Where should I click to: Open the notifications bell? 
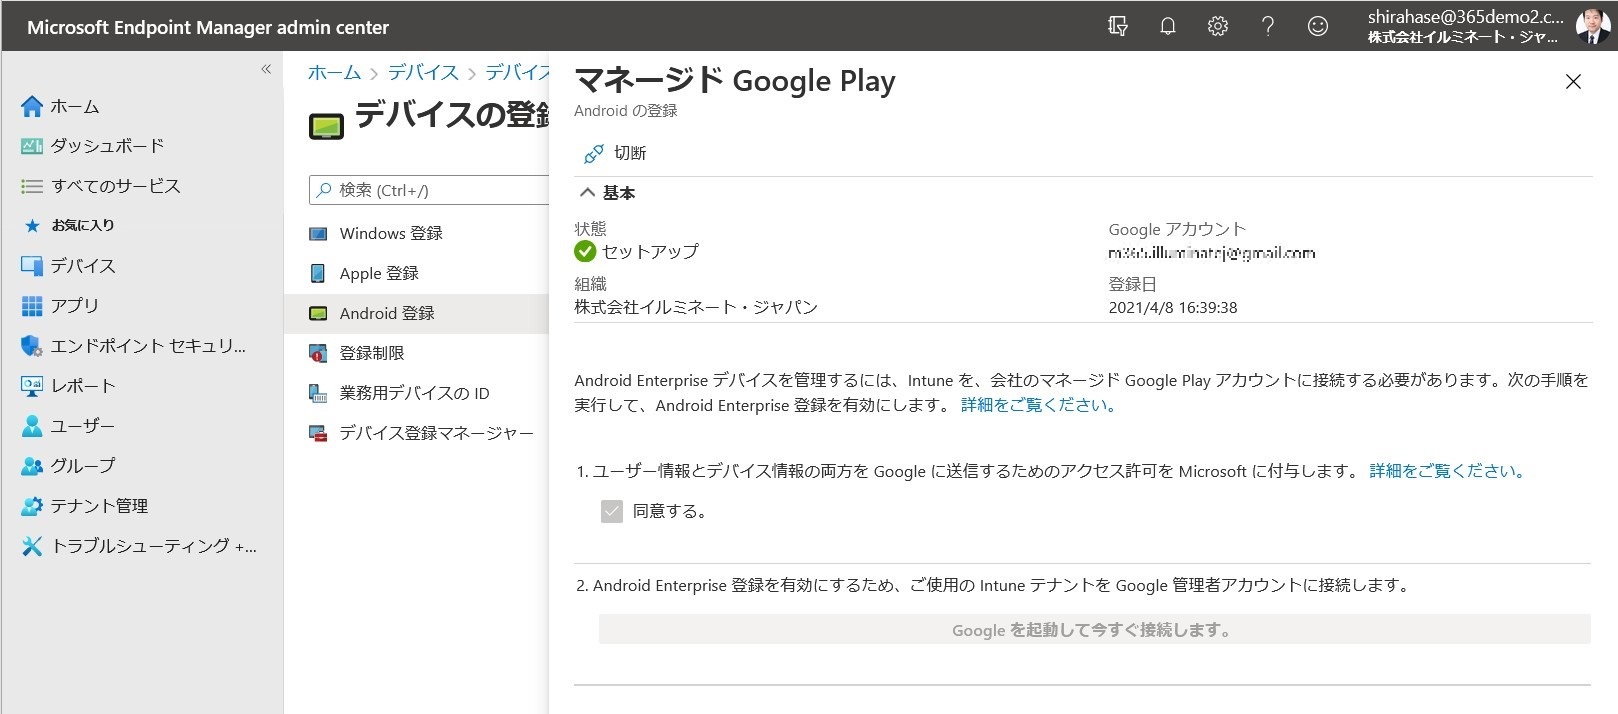1168,26
